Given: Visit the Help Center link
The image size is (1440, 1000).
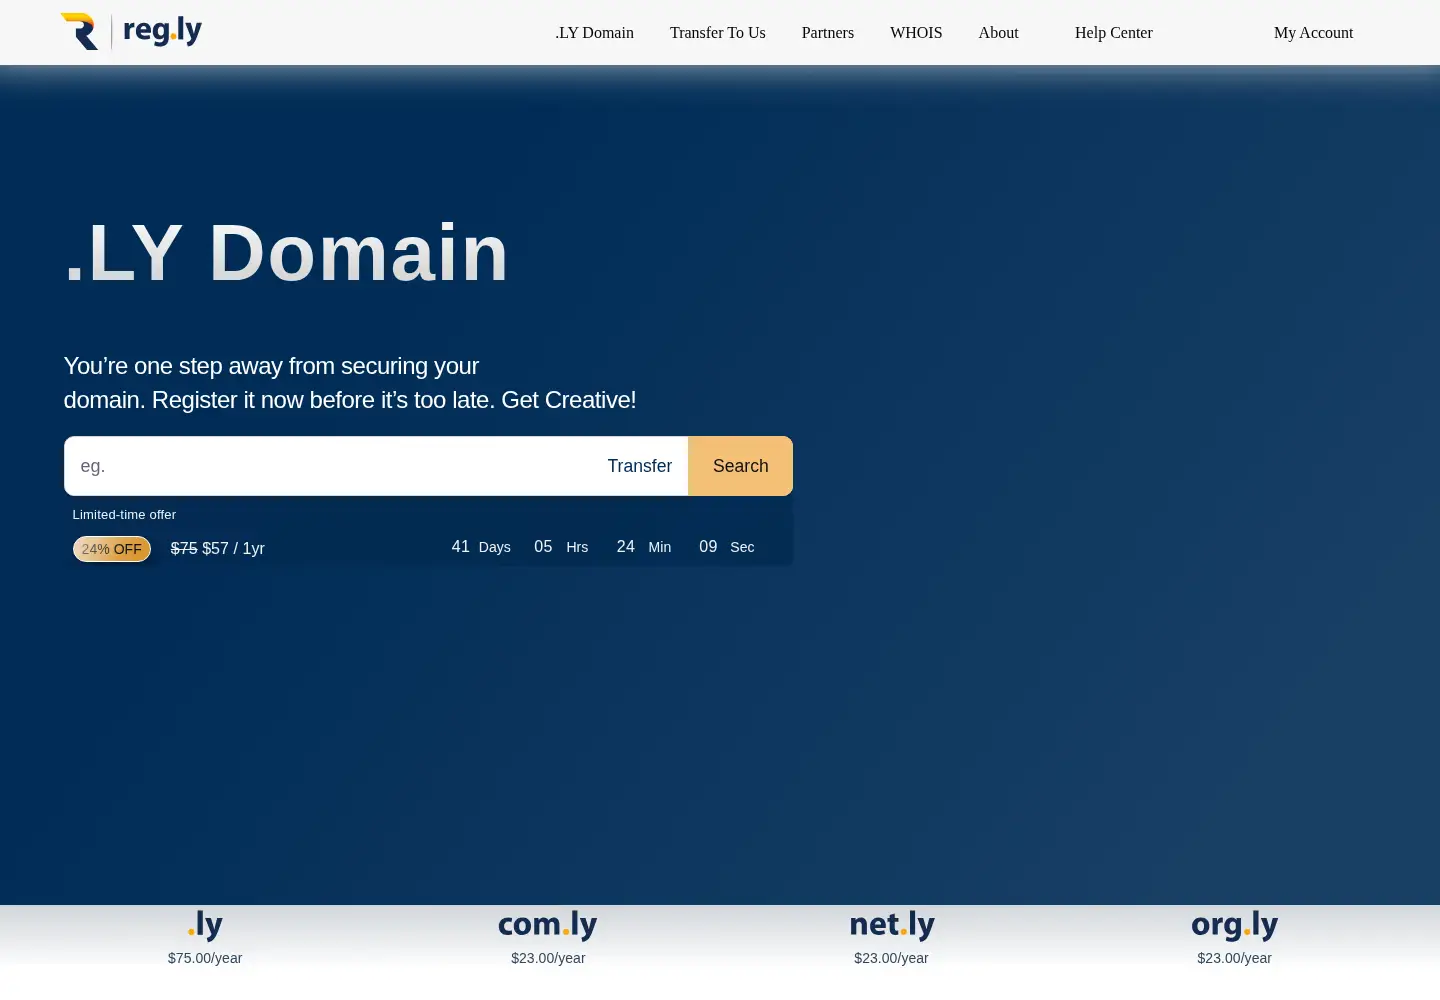Looking at the screenshot, I should click(1114, 33).
